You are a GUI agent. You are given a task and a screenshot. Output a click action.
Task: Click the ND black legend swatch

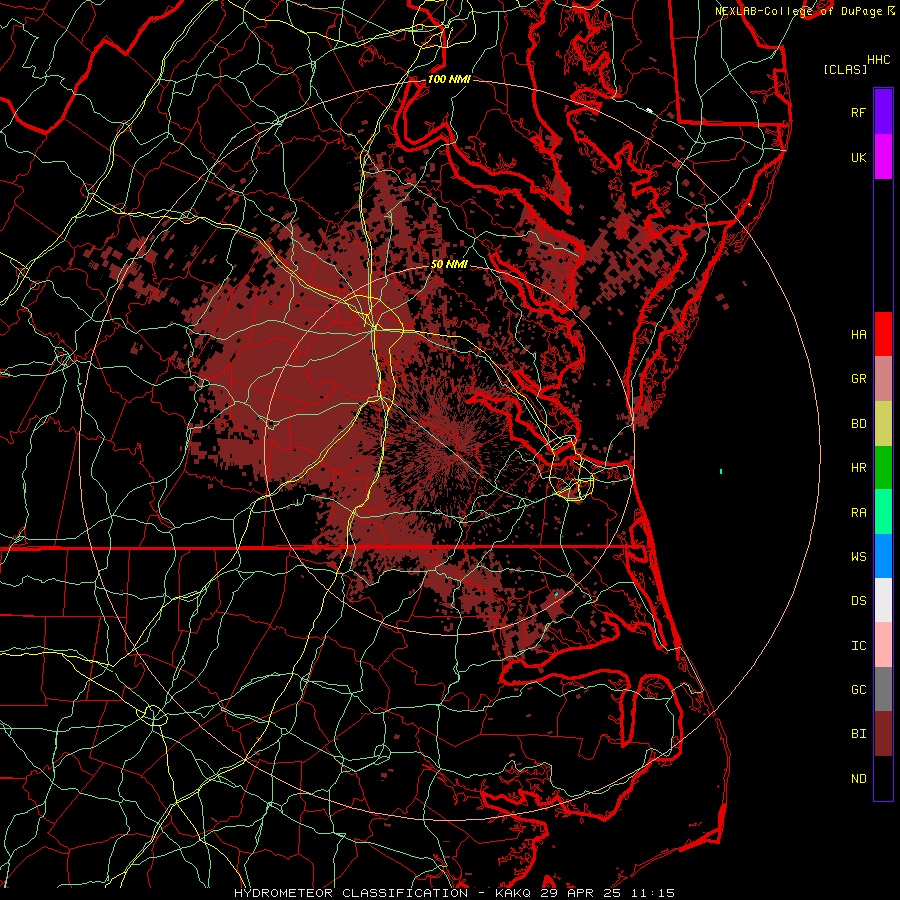tap(883, 778)
